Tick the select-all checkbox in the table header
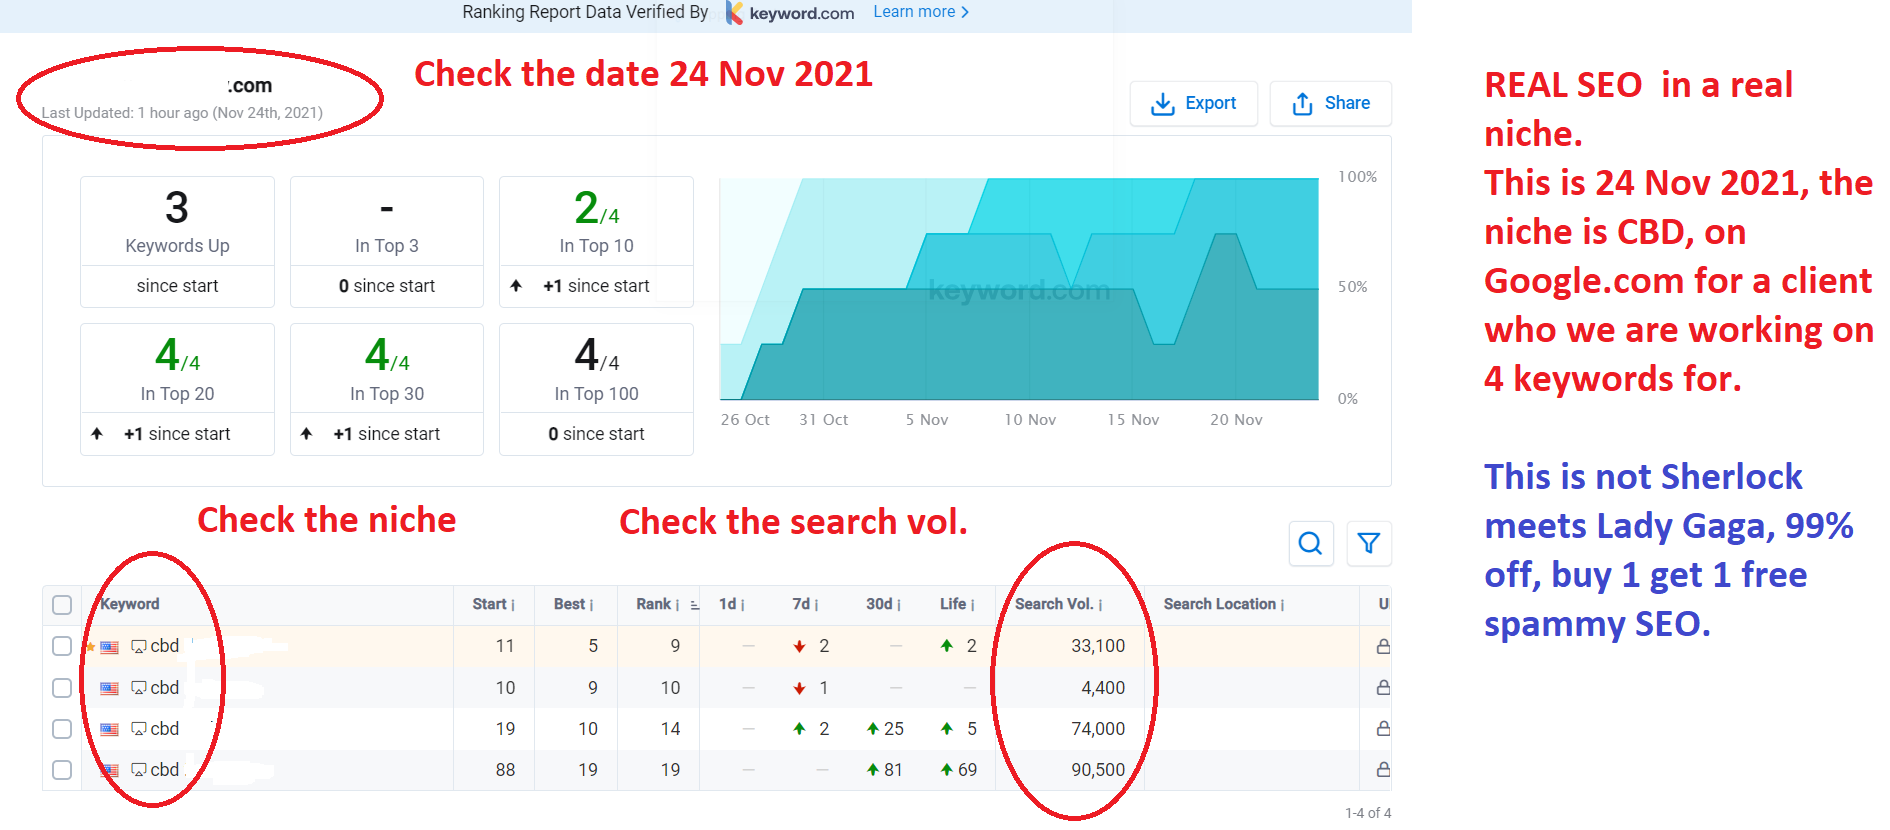Viewport: 1890px width, 830px height. click(62, 605)
